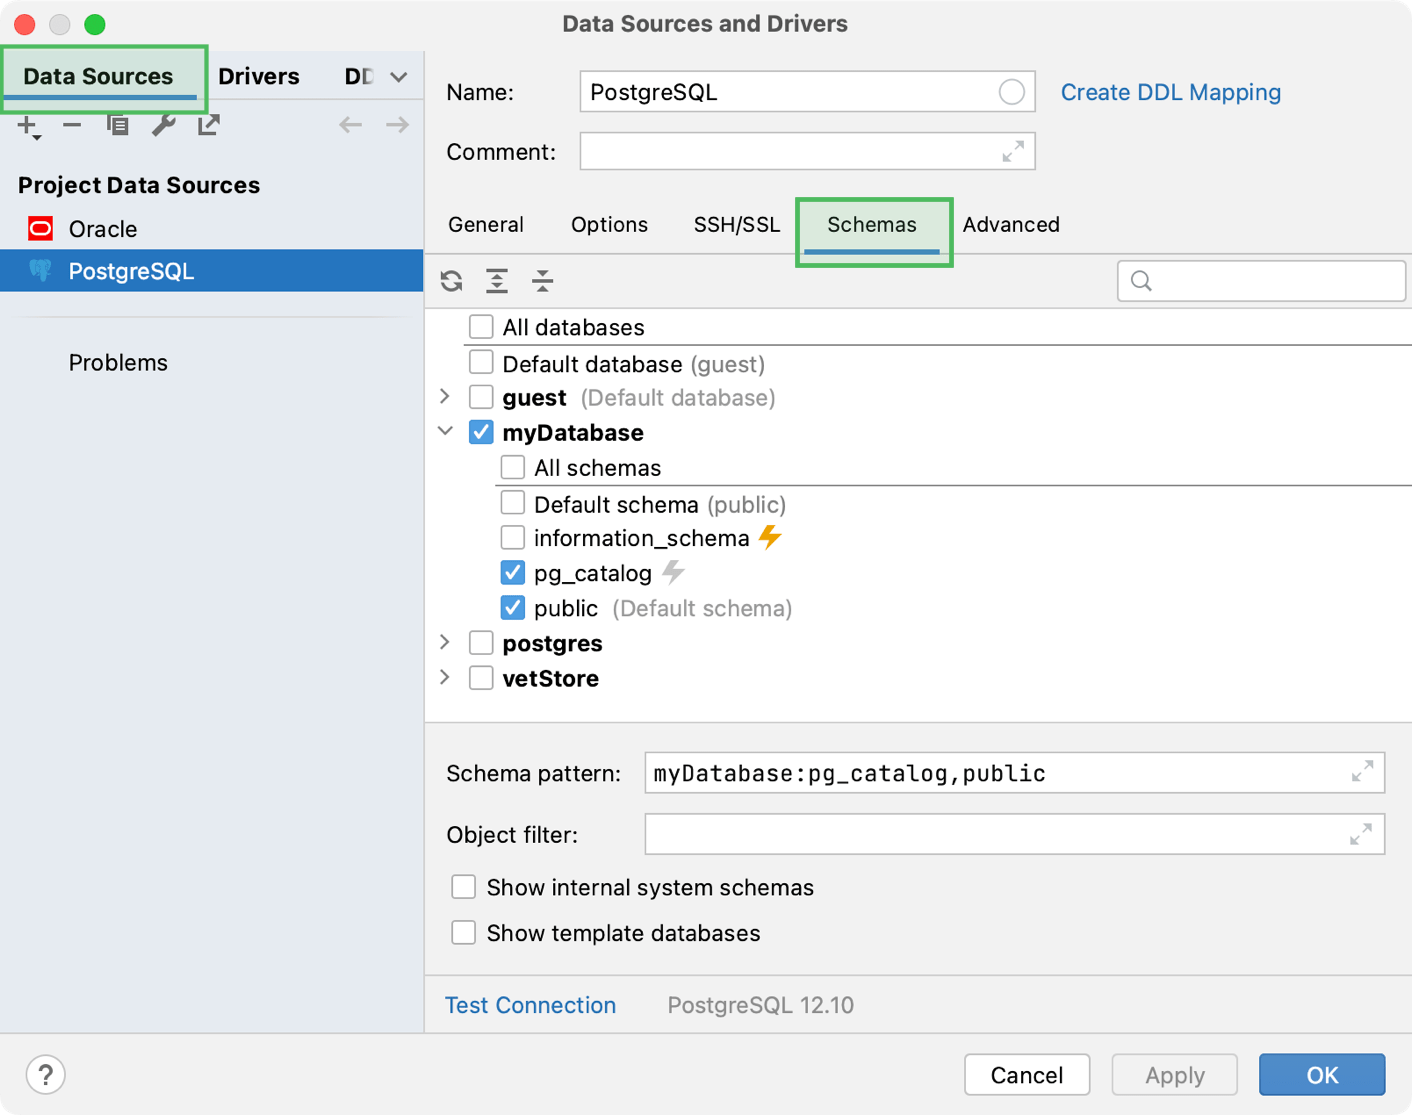Image resolution: width=1412 pixels, height=1115 pixels.
Task: Enable Show internal system schemas
Action: click(463, 887)
